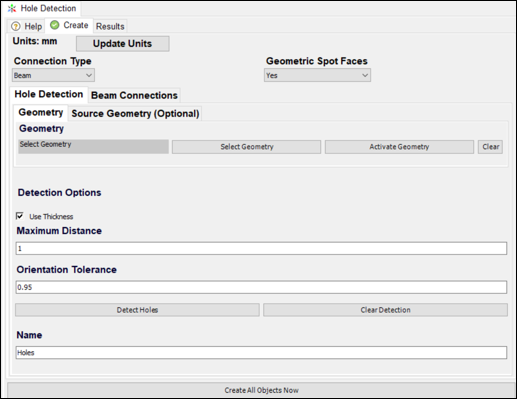Click the Connection Type label
The height and width of the screenshot is (399, 517).
53,61
